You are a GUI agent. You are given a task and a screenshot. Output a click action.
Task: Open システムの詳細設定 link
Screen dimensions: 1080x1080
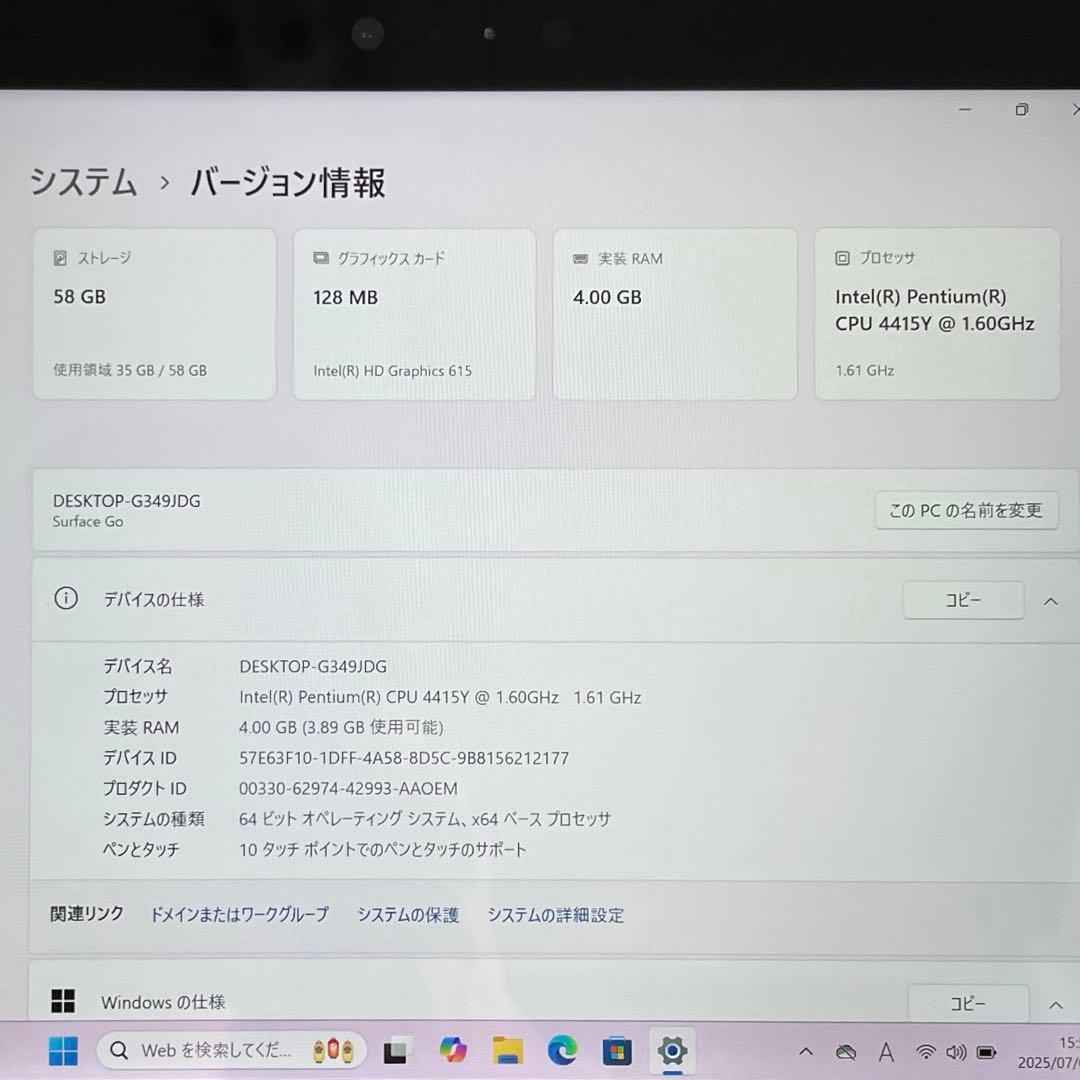555,915
